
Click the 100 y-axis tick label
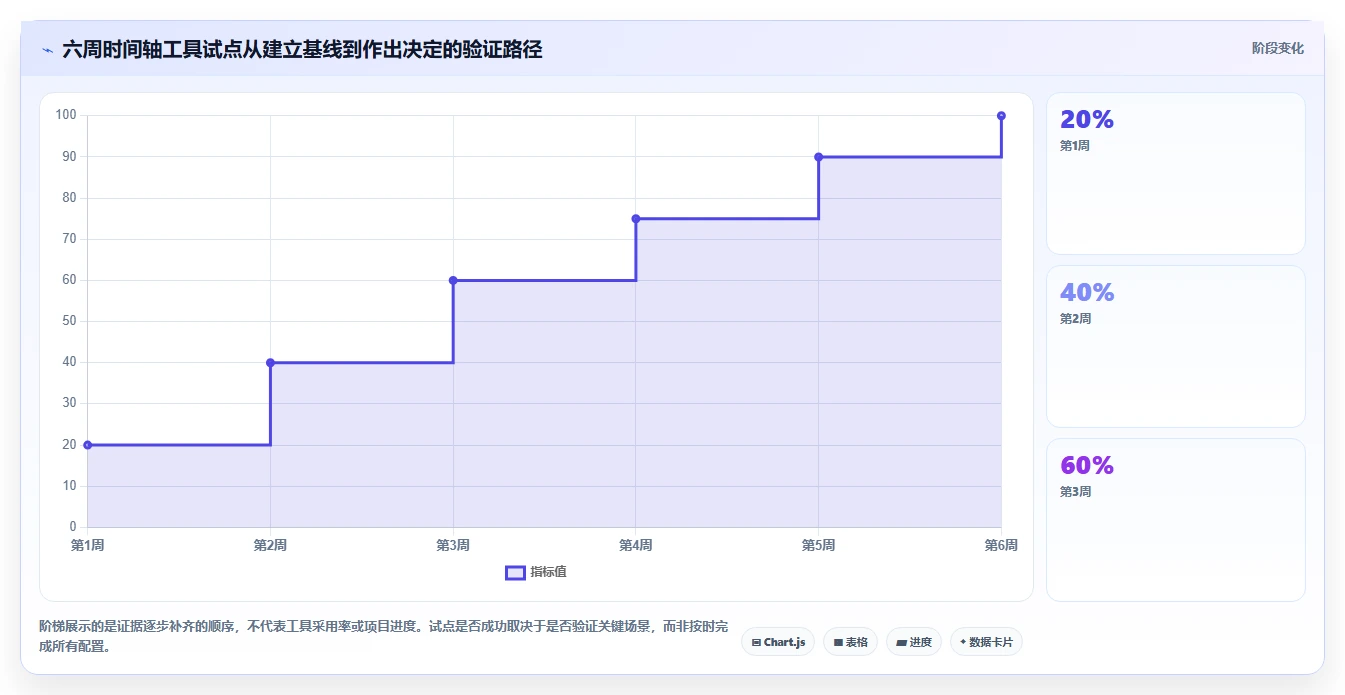click(x=66, y=115)
